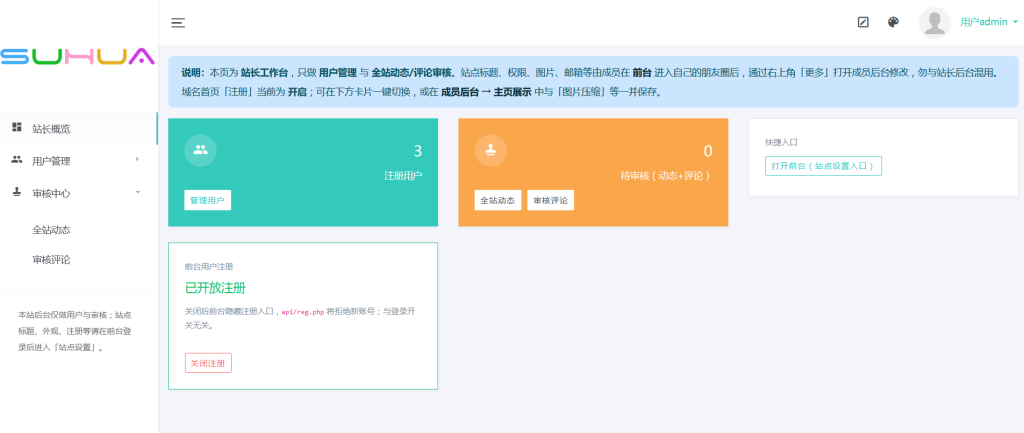Click the 说明 notice banner text
Screen dimensions: 1024x433
593,82
